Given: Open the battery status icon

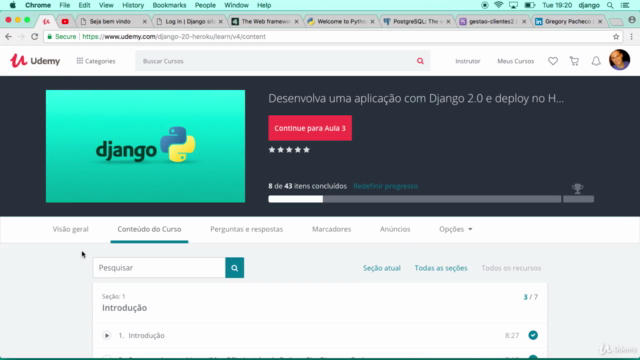Looking at the screenshot, I should [530, 5].
